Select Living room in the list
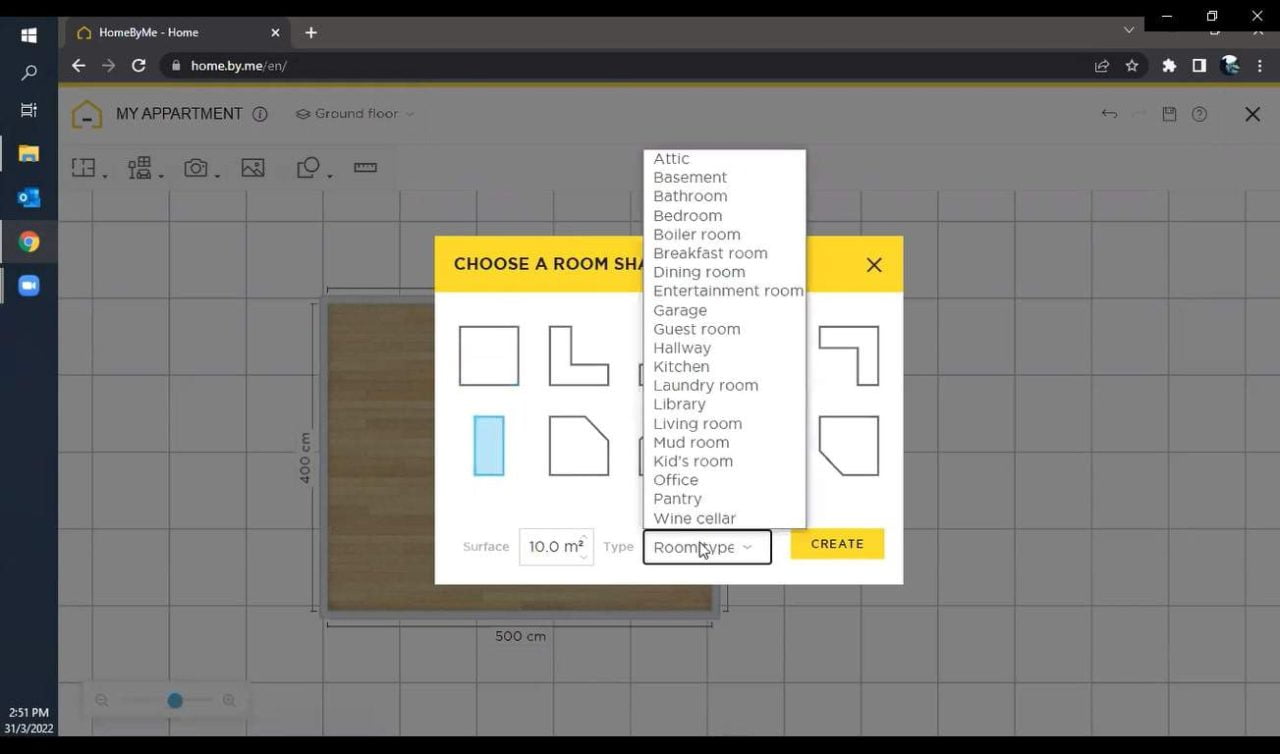 697,423
